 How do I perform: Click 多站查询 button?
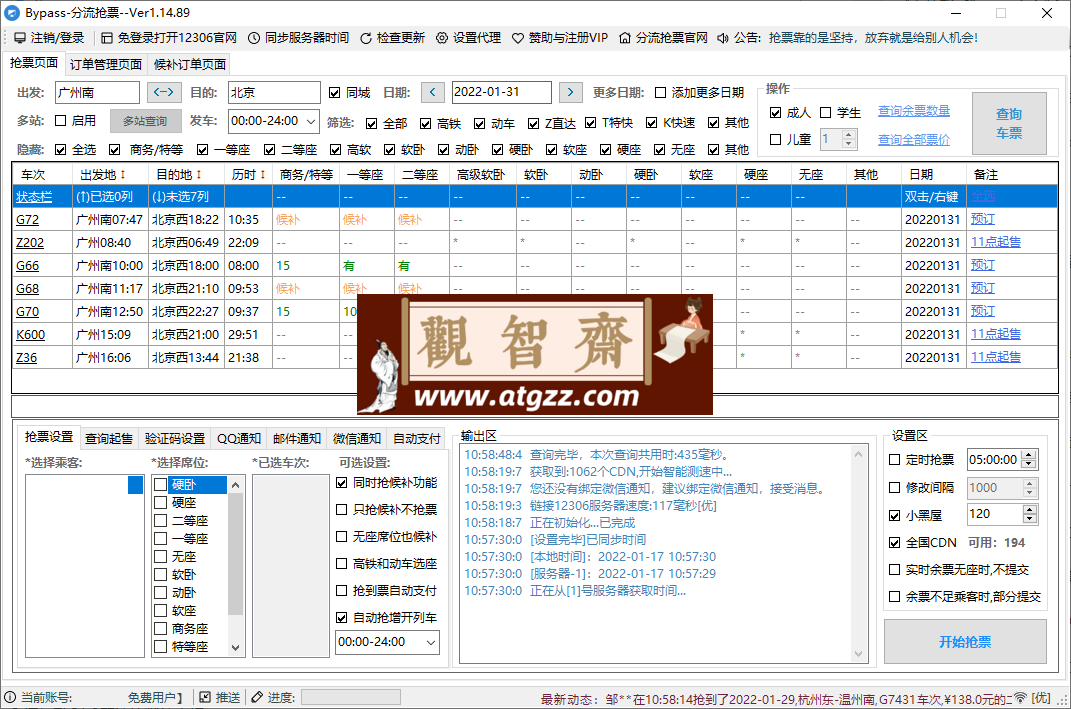145,121
